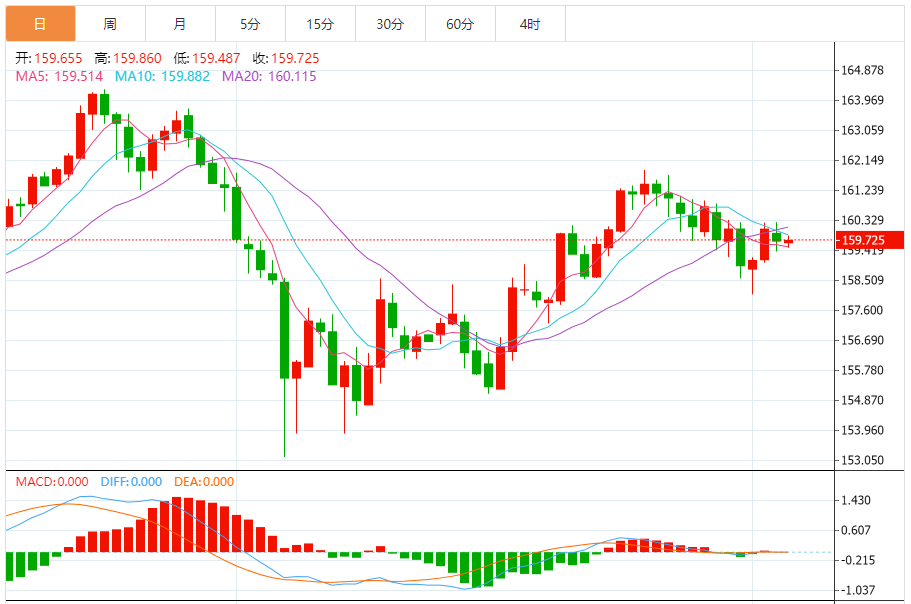Click the 153.050 price axis label
This screenshot has width=911, height=604.
pyautogui.click(x=862, y=460)
